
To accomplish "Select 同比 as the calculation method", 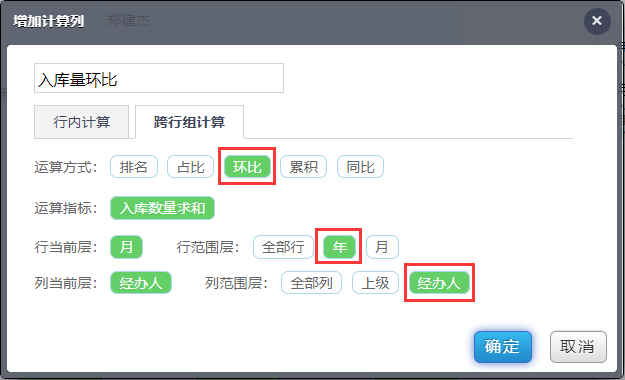I will (x=360, y=167).
